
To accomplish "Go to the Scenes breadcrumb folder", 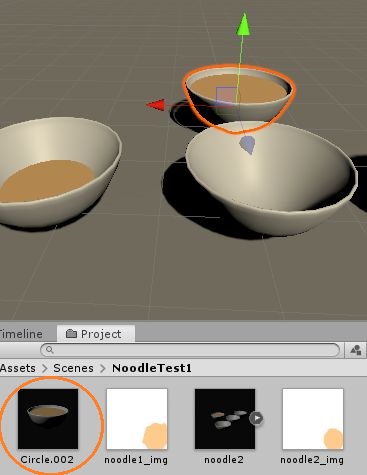I will (x=73, y=368).
